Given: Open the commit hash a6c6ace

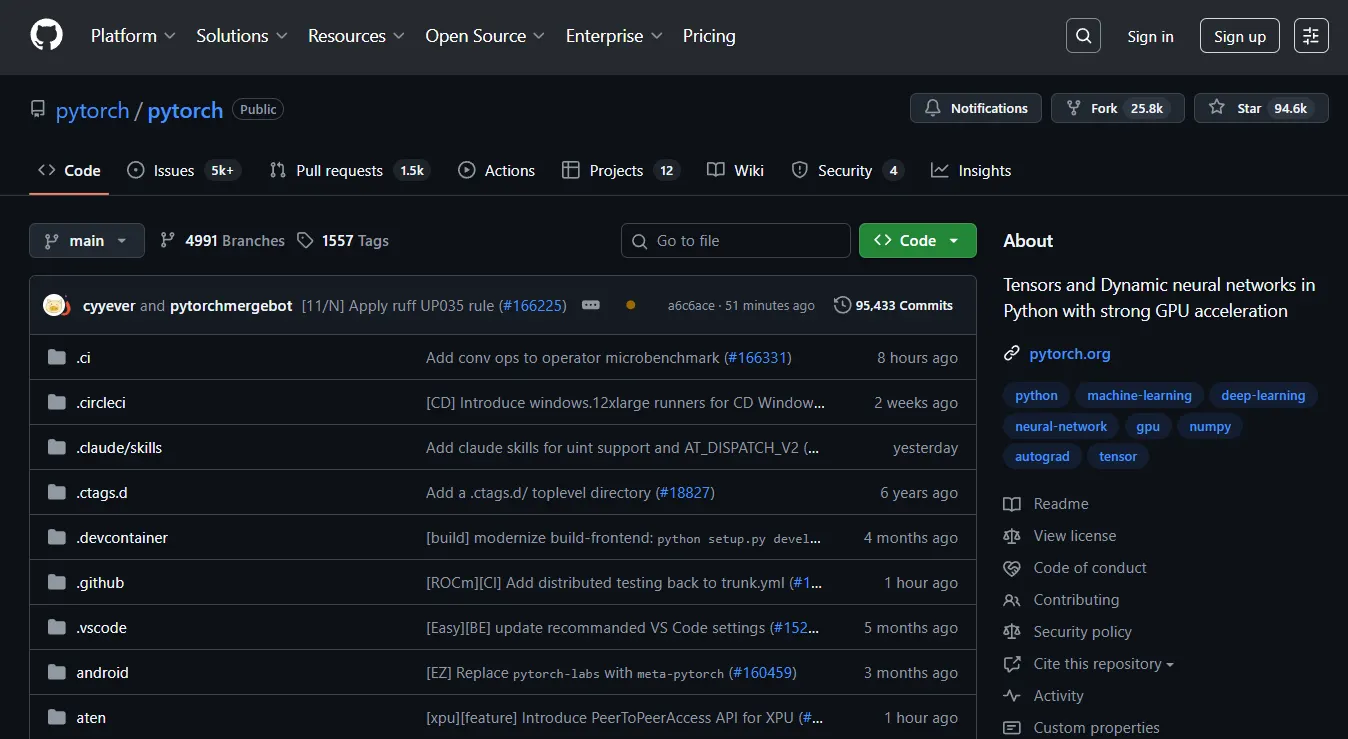Looking at the screenshot, I should [691, 305].
